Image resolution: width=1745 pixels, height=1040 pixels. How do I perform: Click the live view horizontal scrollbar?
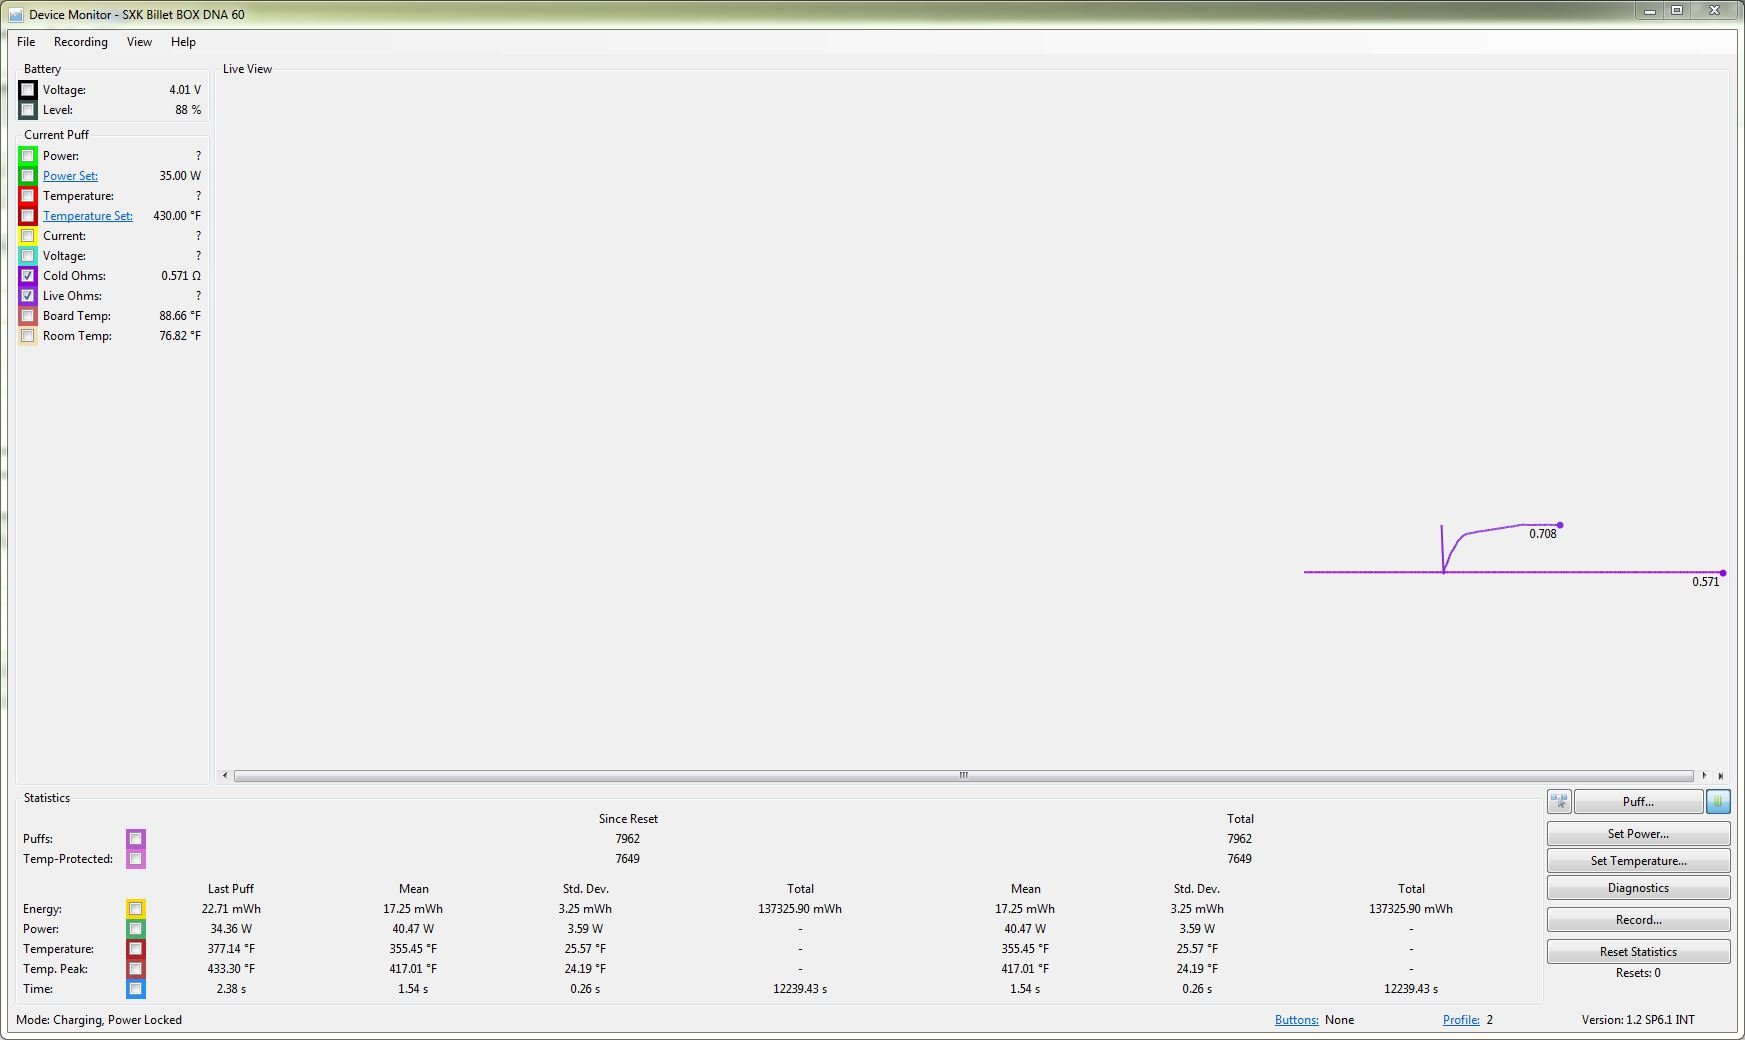[963, 776]
